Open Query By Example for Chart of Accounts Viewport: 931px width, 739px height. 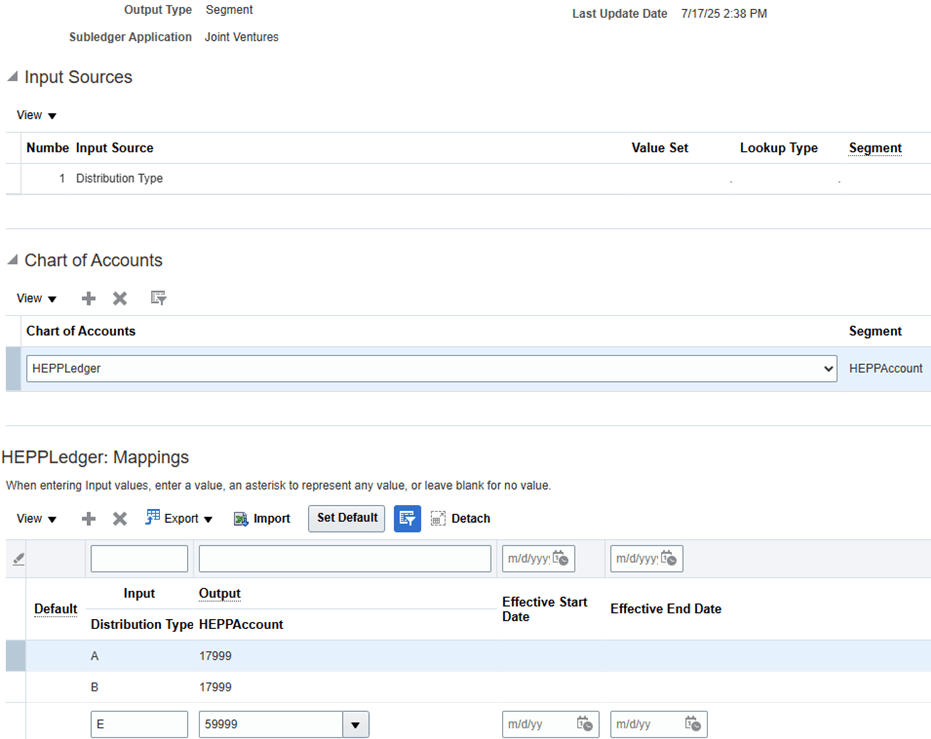point(157,298)
